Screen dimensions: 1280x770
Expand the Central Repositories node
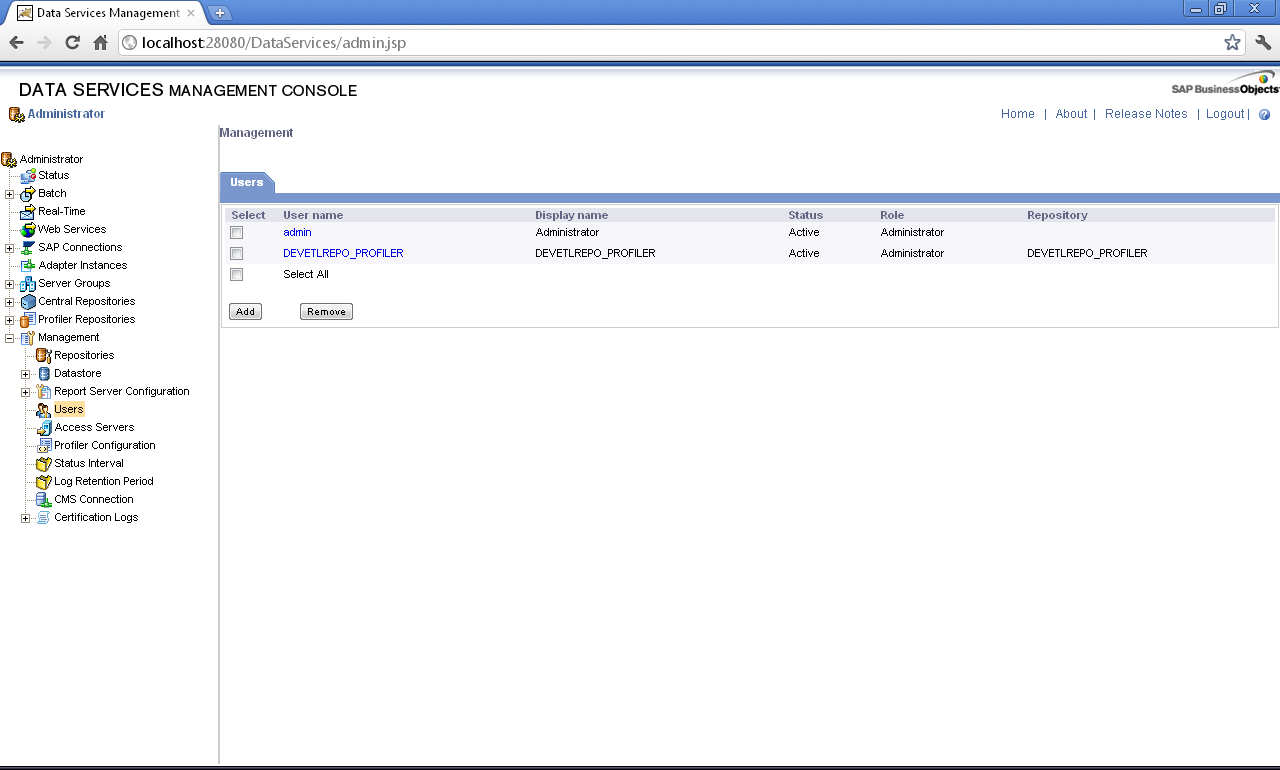pyautogui.click(x=9, y=302)
